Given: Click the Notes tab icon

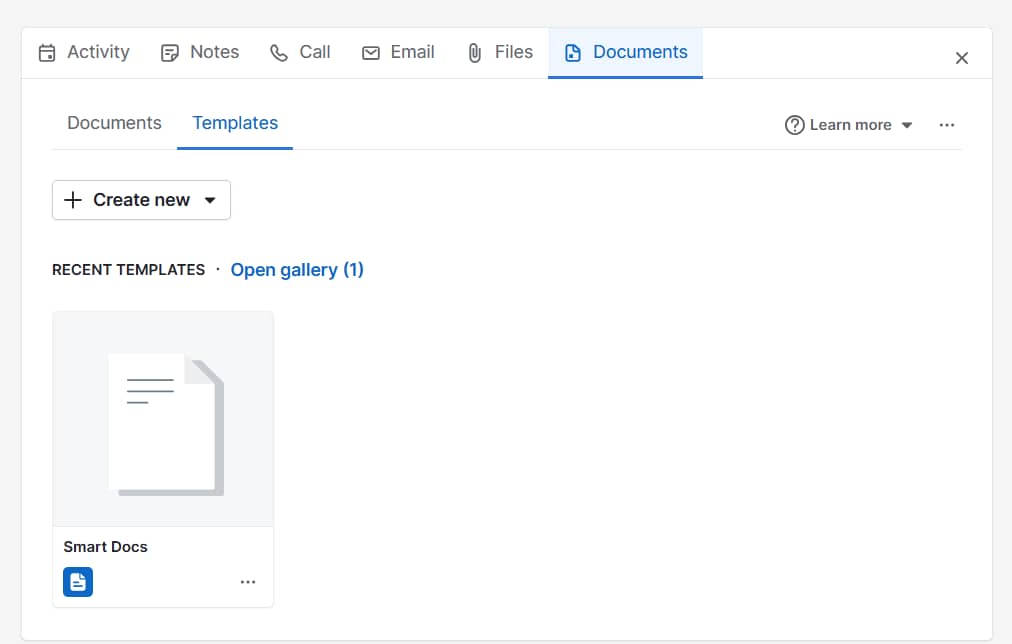Looking at the screenshot, I should pos(170,53).
